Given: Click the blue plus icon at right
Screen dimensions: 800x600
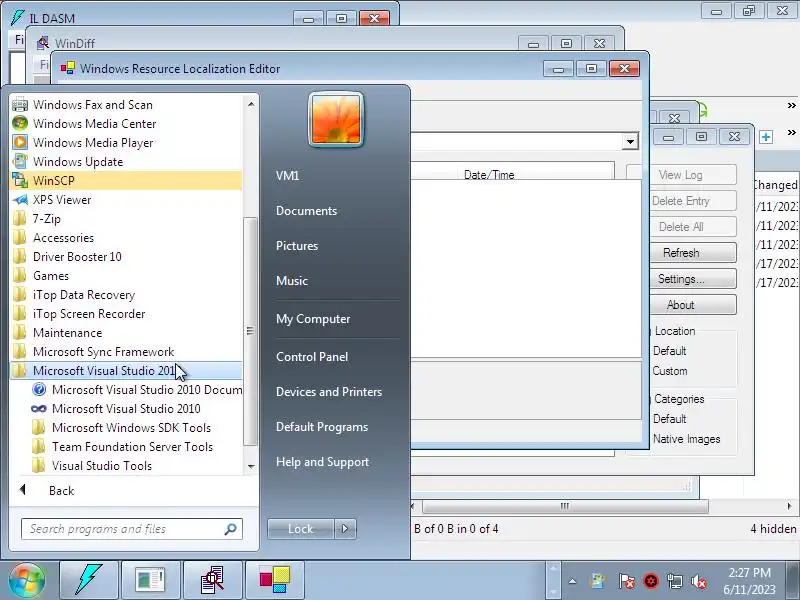Looking at the screenshot, I should [x=766, y=137].
